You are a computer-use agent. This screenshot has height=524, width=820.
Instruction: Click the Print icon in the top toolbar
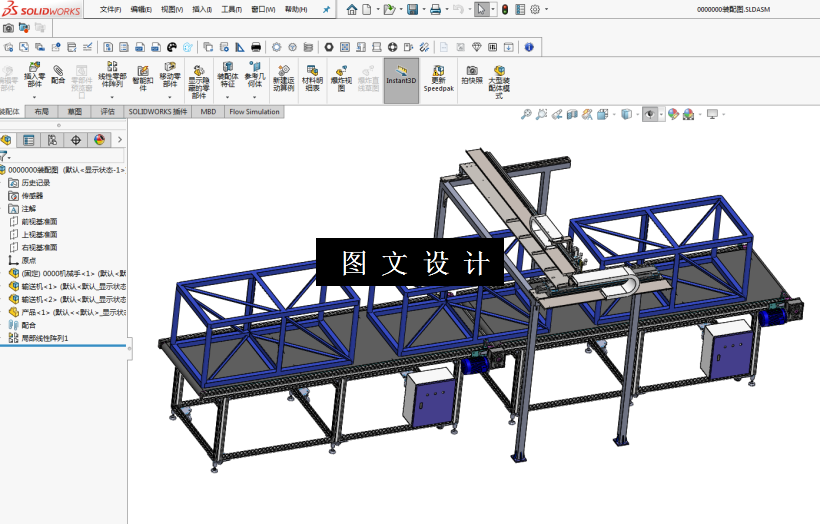435,9
